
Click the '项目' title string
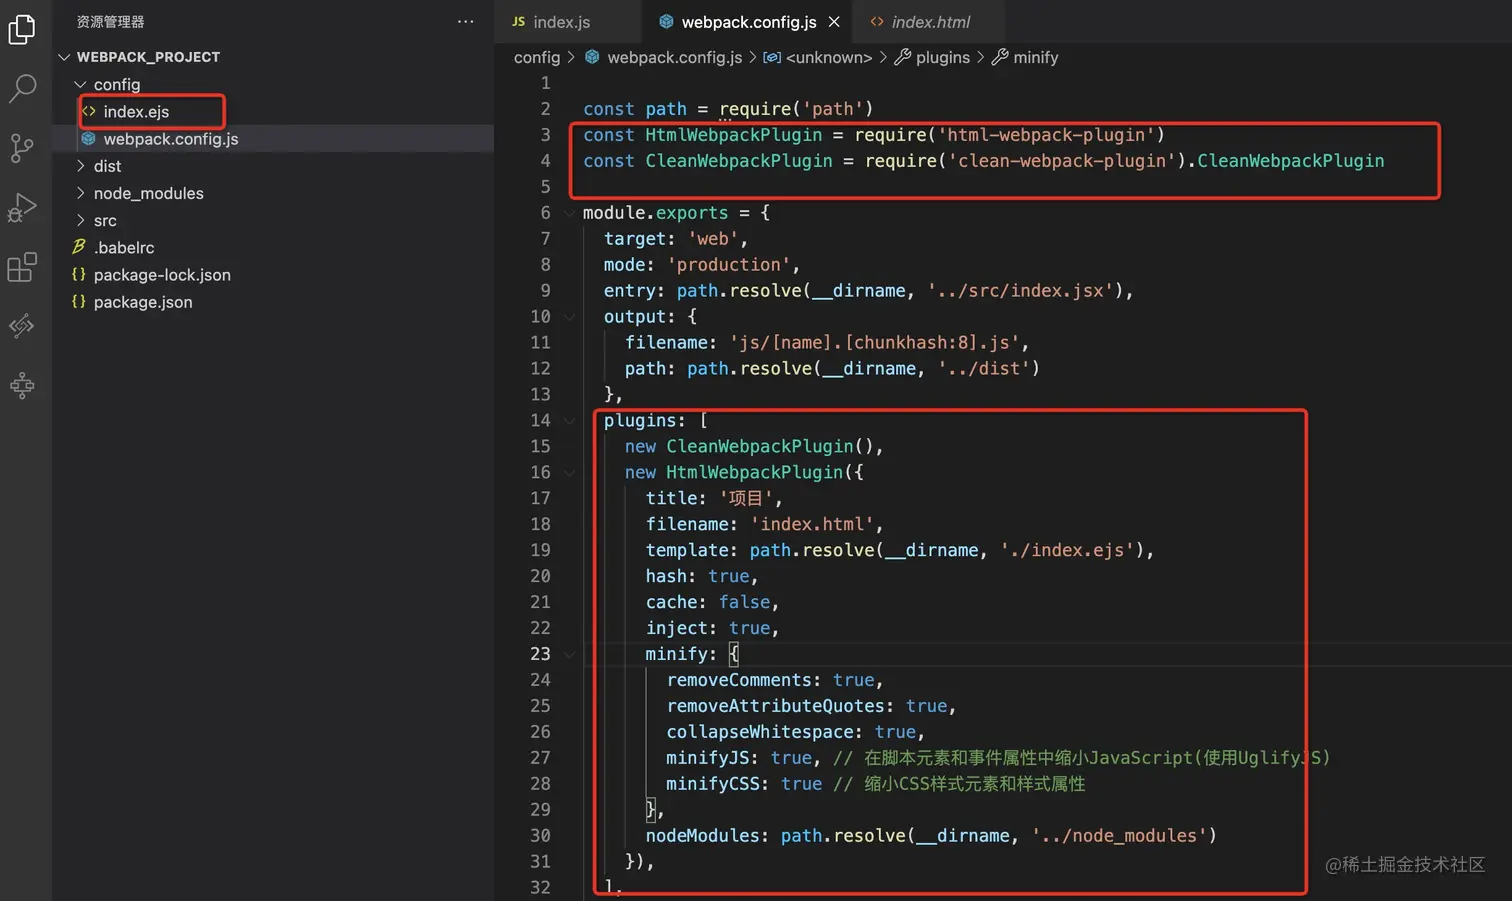coord(746,498)
